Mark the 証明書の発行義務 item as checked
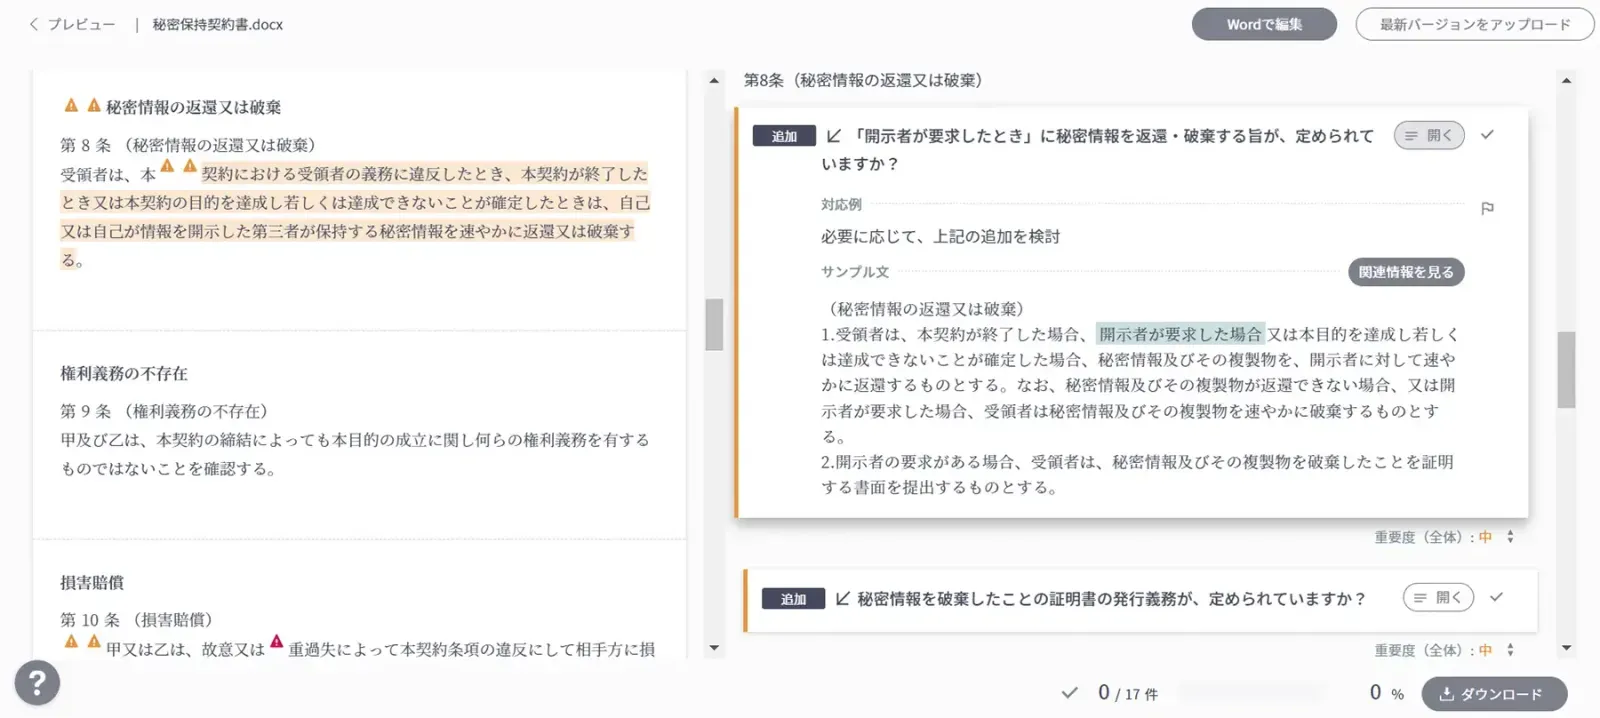The image size is (1600, 718). point(1496,598)
